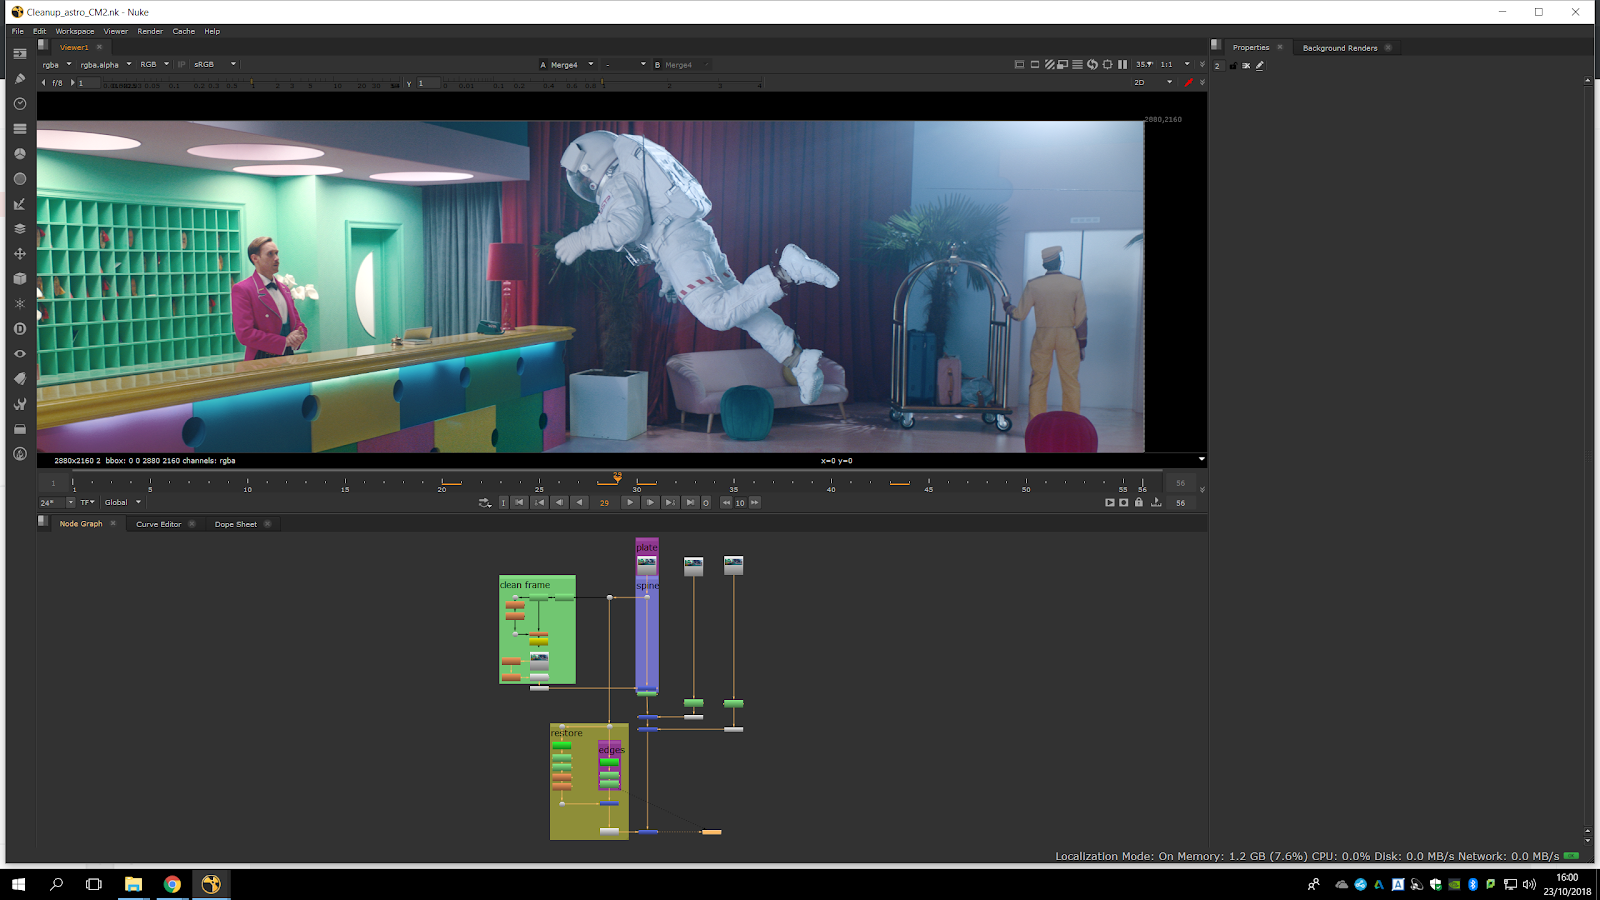Open the Transform nodes move icon
1600x900 pixels.
point(19,254)
